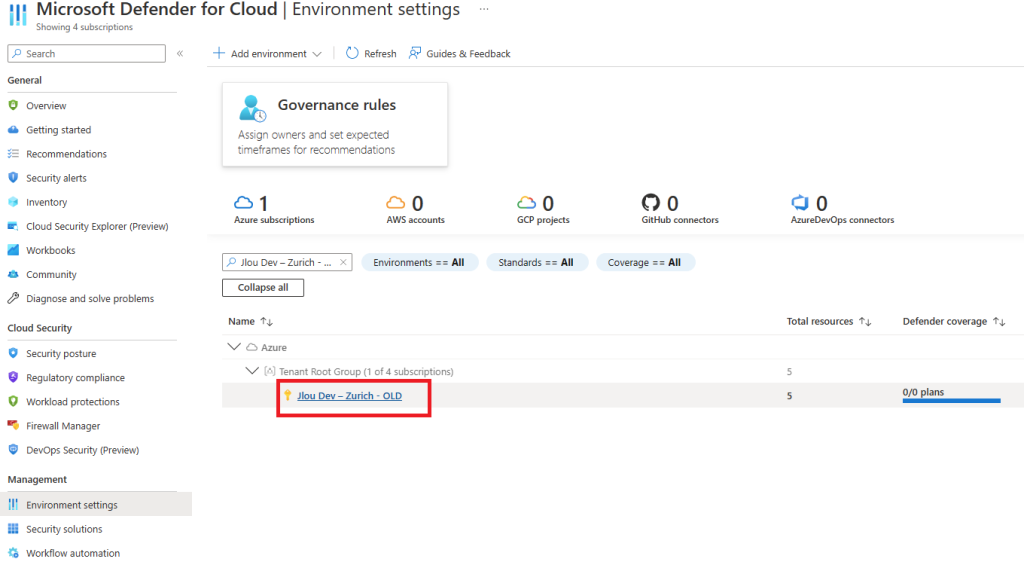Open the Add environment dropdown
Image resolution: width=1024 pixels, height=568 pixels.
(268, 54)
